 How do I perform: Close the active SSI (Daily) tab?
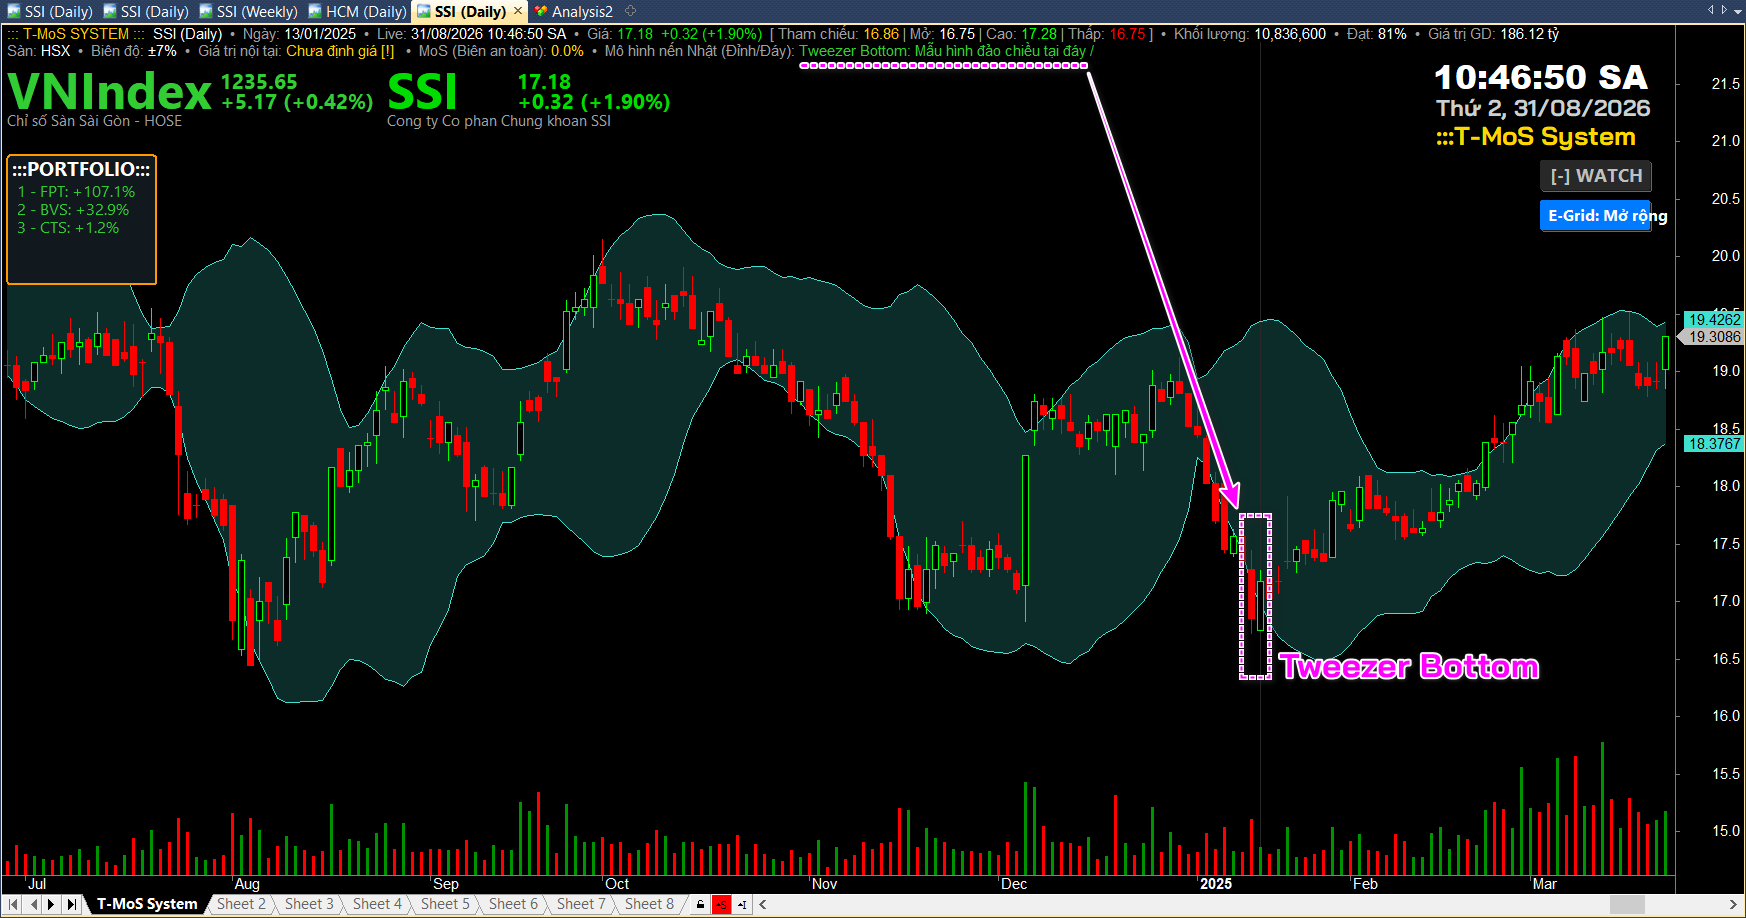click(517, 11)
